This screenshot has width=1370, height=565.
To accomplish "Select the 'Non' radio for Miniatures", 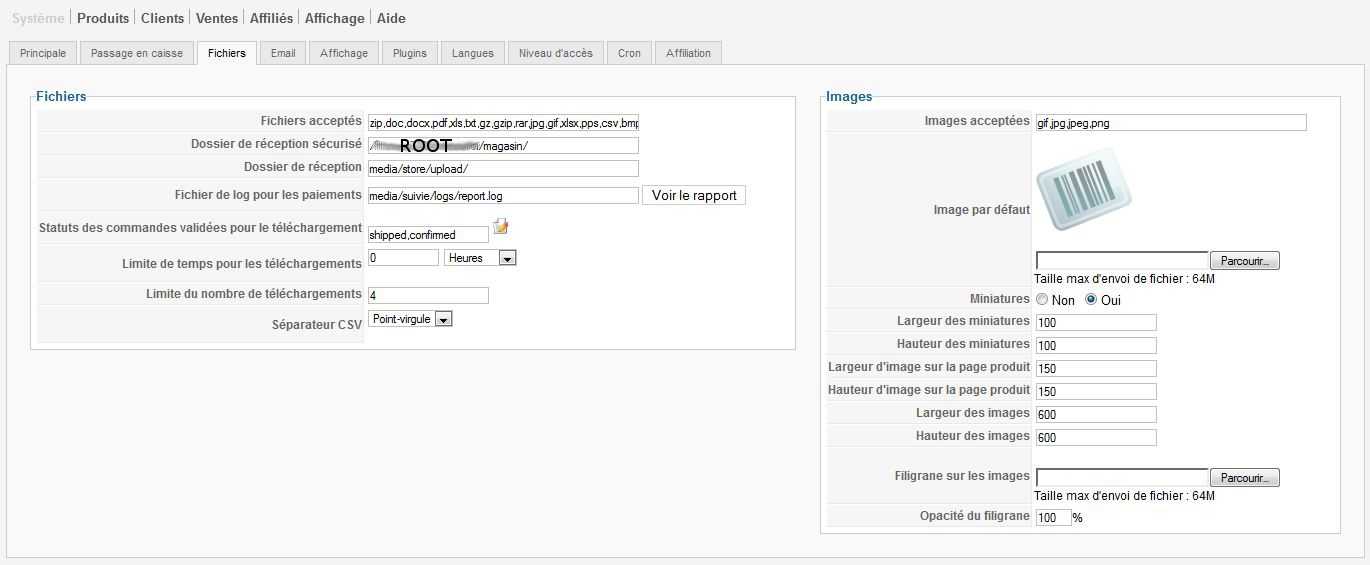I will click(1042, 300).
